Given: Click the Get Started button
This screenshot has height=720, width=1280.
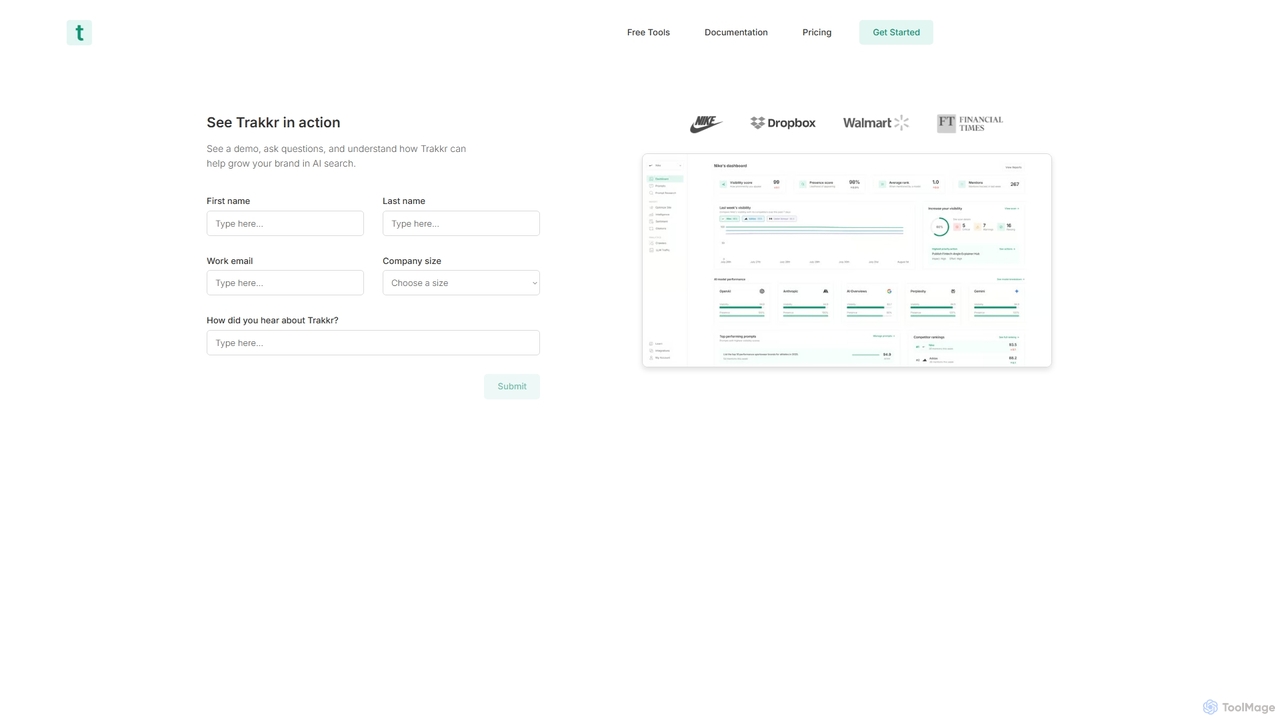Looking at the screenshot, I should (x=896, y=32).
